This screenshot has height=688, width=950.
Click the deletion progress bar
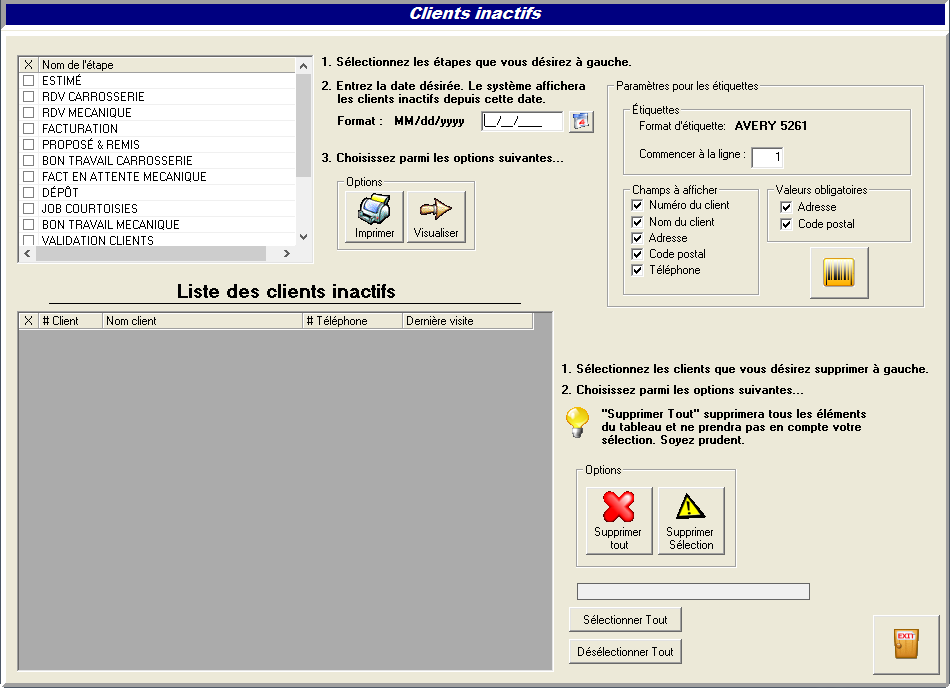tap(693, 592)
